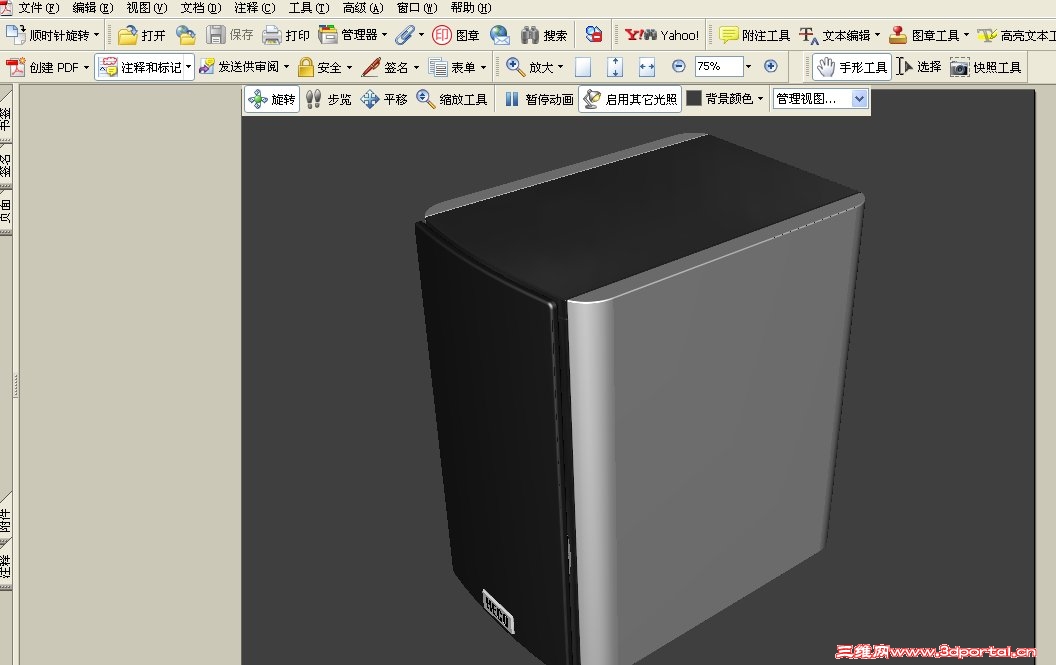Expand the 安全 dropdown arrow
The image size is (1056, 665).
click(x=349, y=67)
